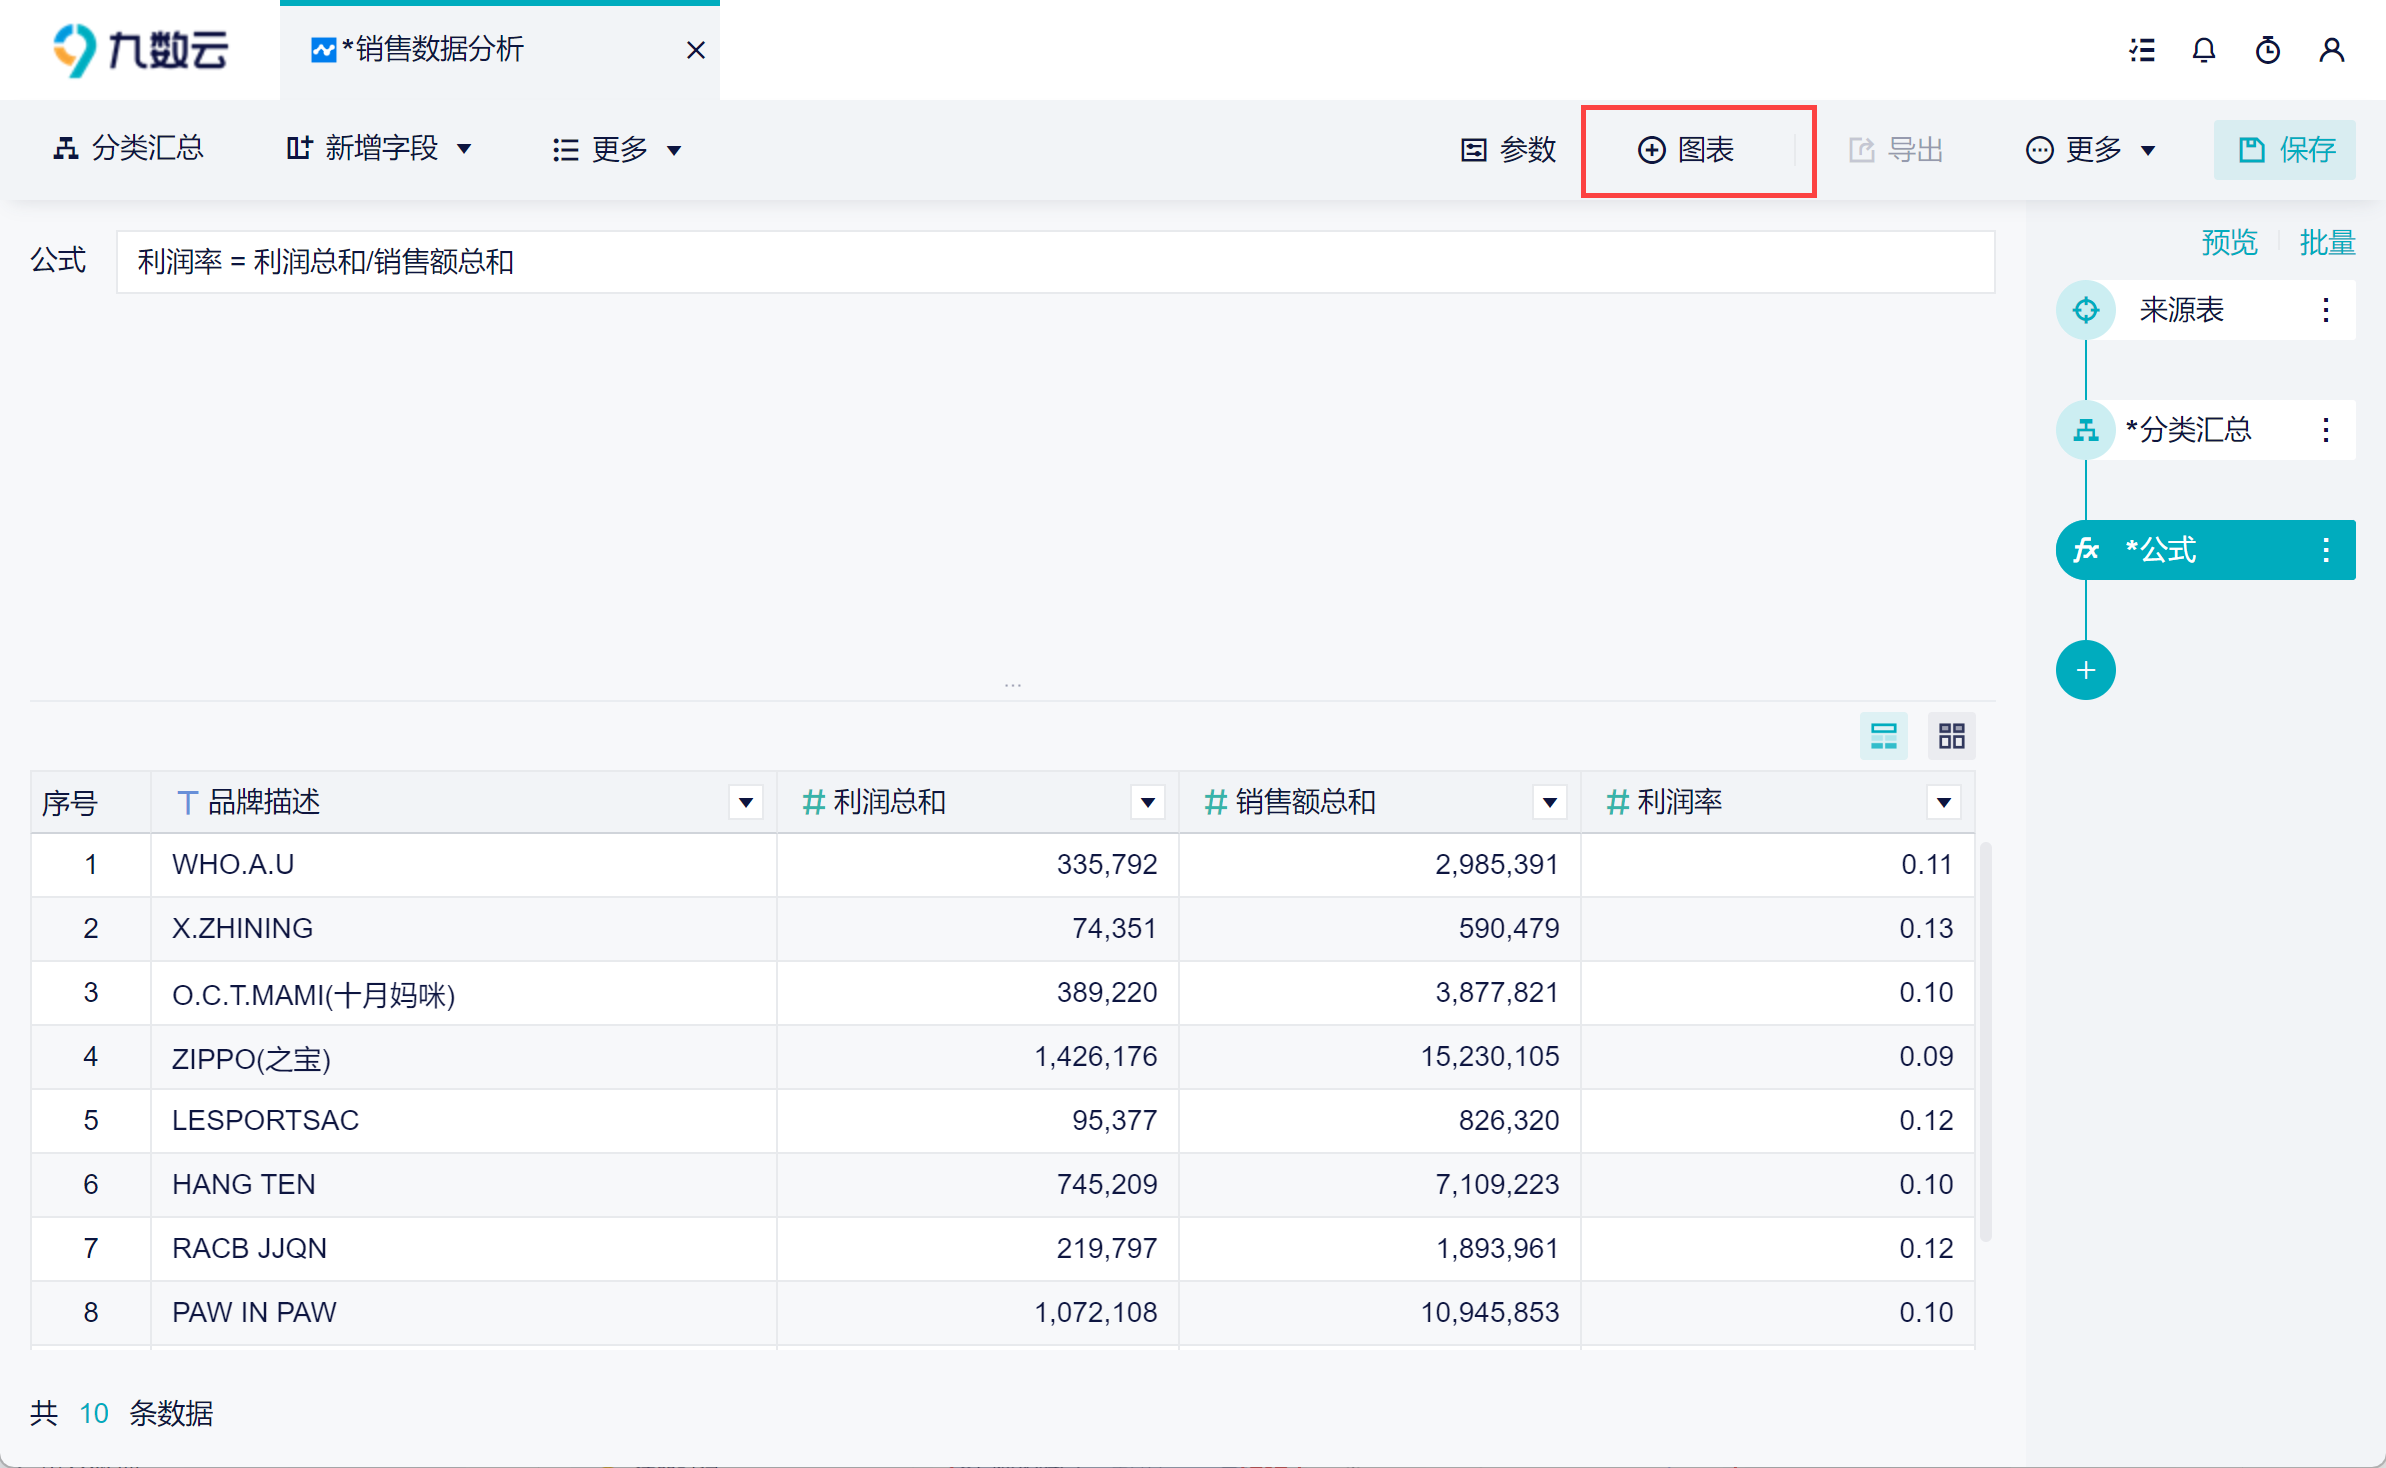Open the *分类汇总 step three-dot menu
Image resolution: width=2386 pixels, height=1468 pixels.
[x=2326, y=430]
